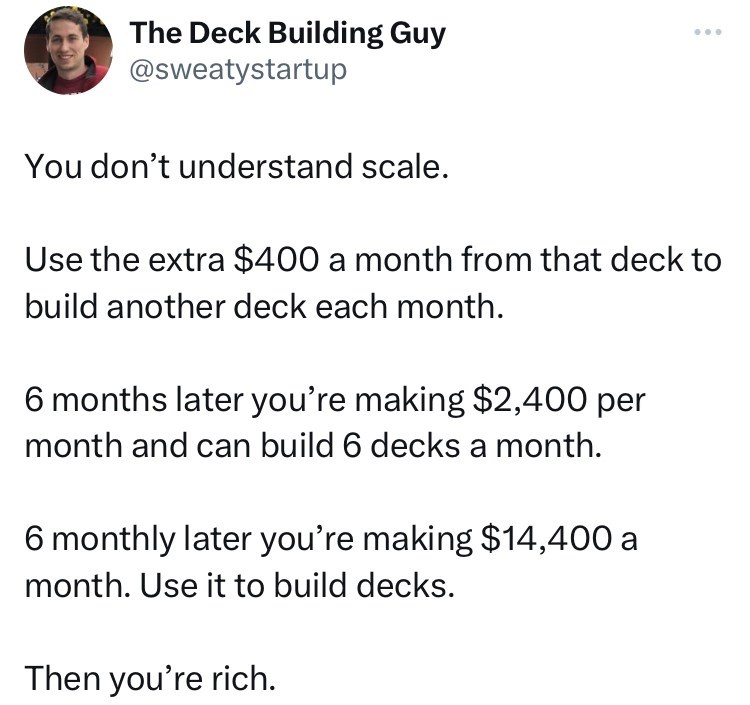Click the phrase "Use it to build decks."
Screen dimensions: 750x705
click(x=298, y=584)
